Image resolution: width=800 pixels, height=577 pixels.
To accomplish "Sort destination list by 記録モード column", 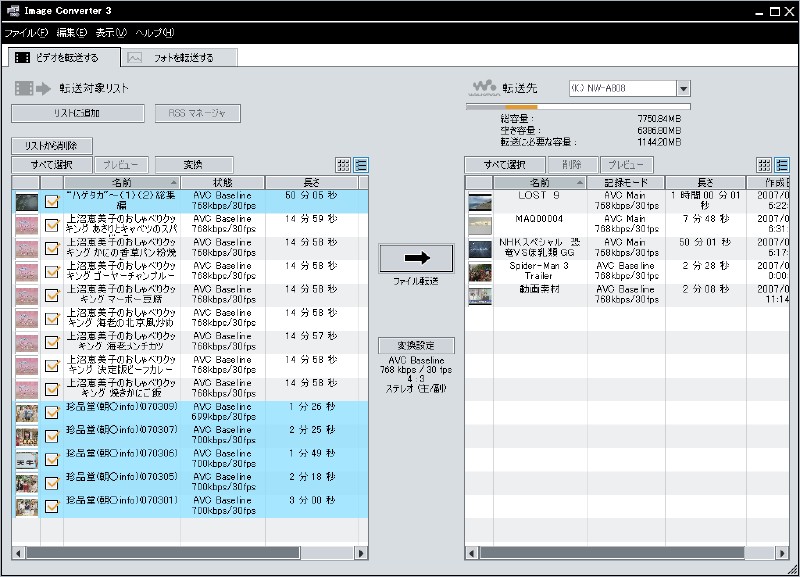I will 624,182.
